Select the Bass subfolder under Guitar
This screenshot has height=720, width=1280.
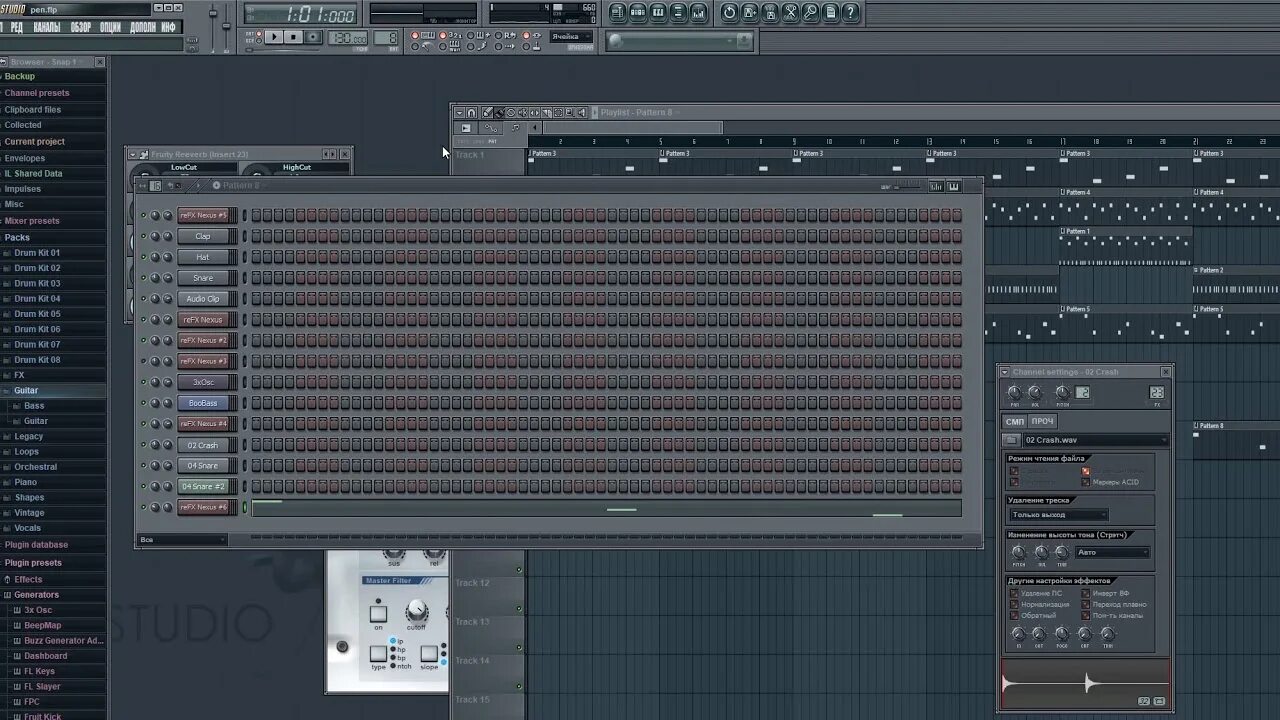[x=34, y=406]
